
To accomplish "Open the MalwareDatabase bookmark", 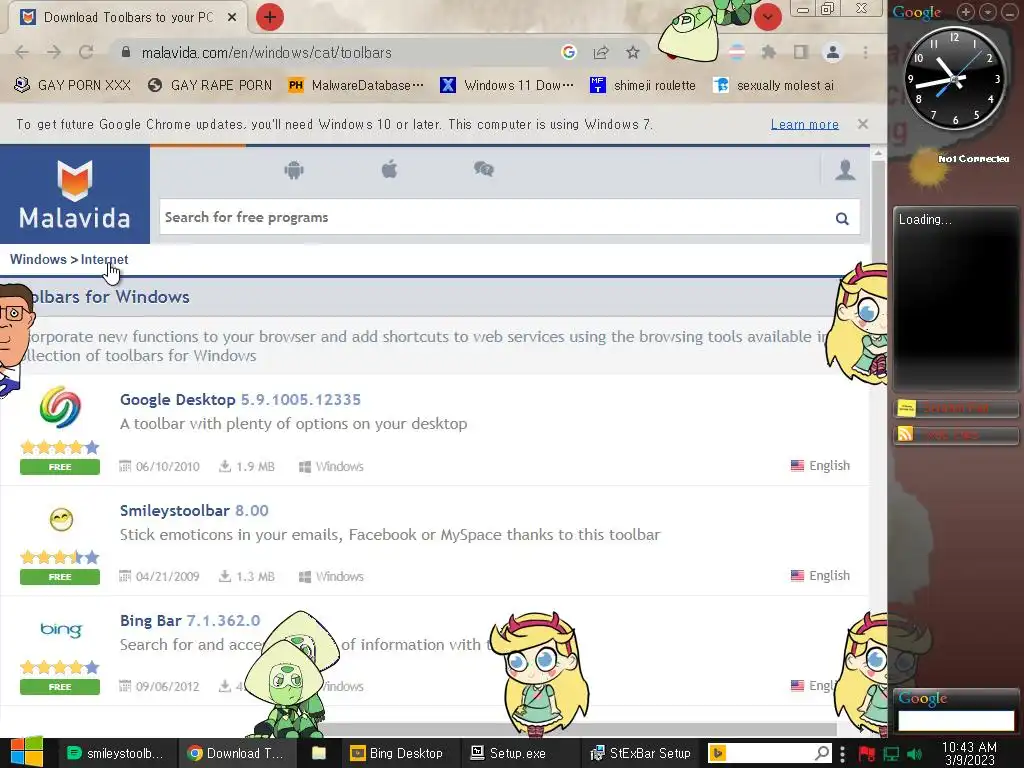I will click(x=356, y=85).
